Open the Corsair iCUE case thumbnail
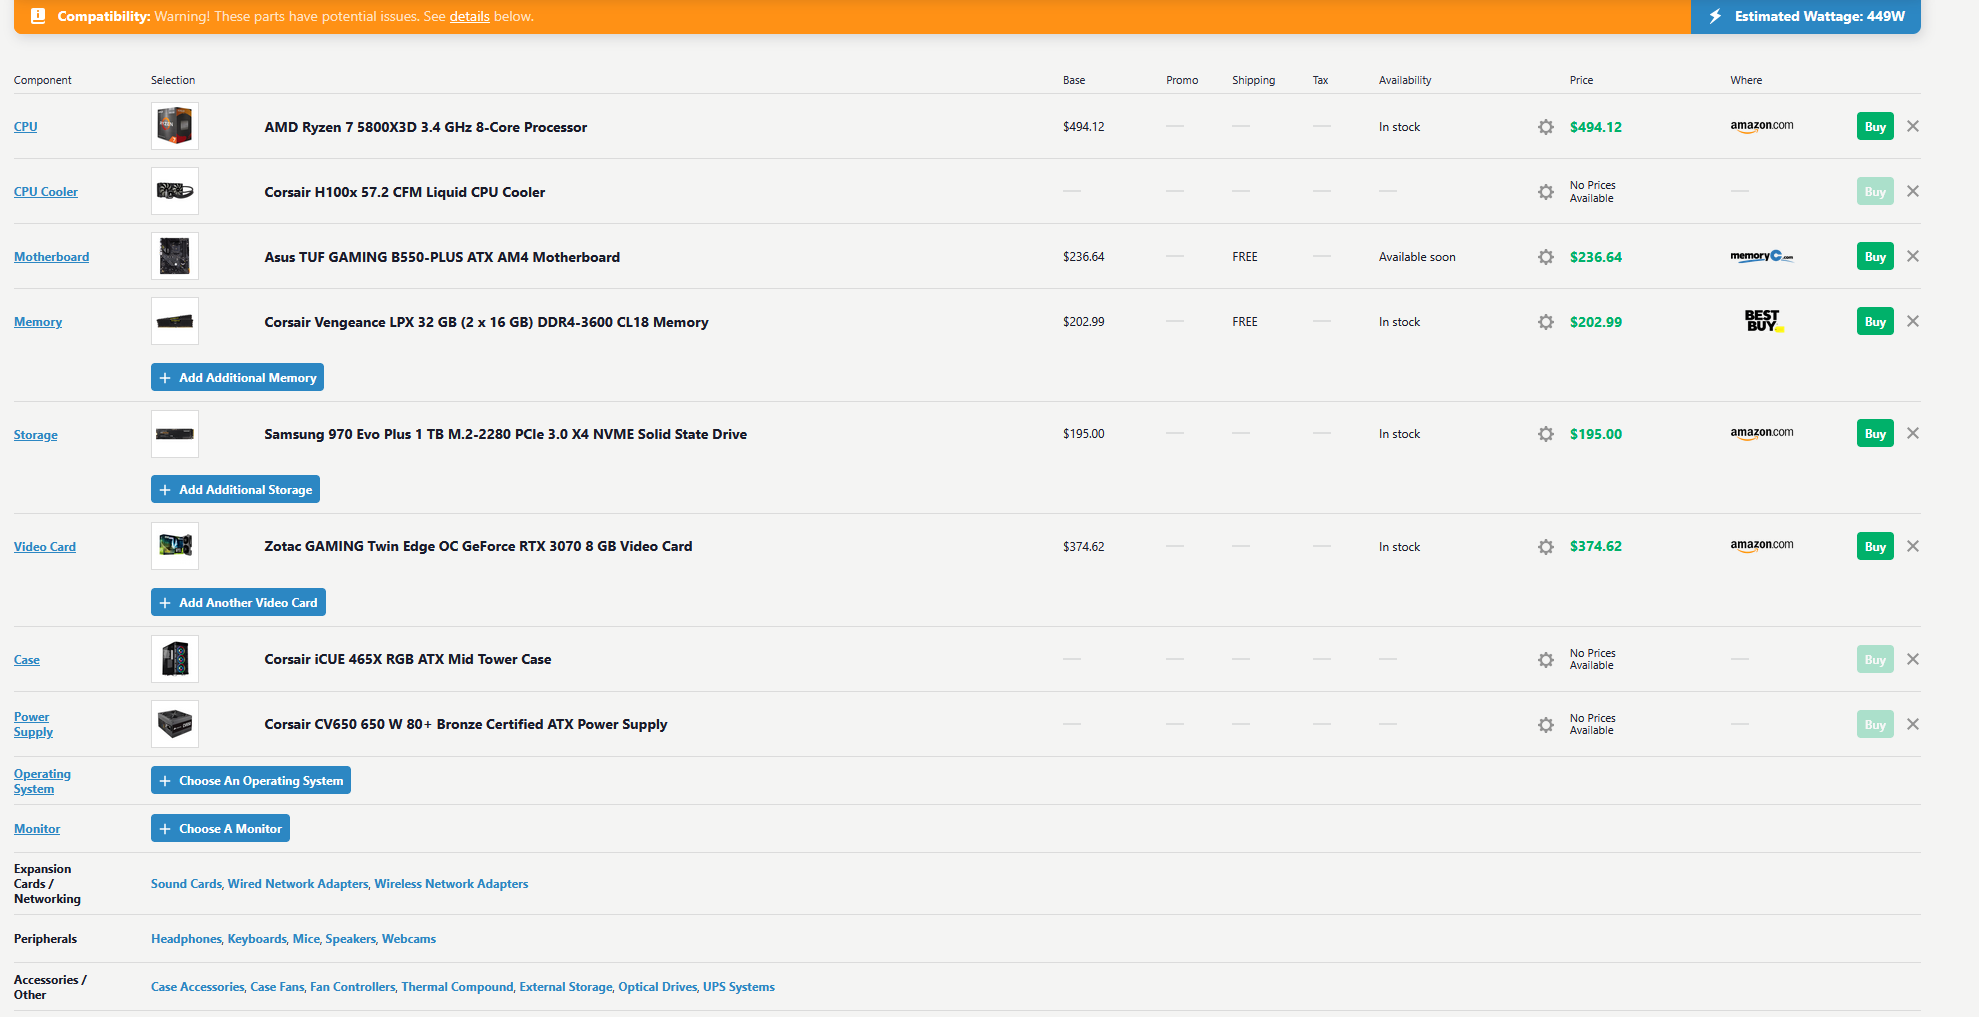Image resolution: width=1979 pixels, height=1017 pixels. (x=175, y=659)
